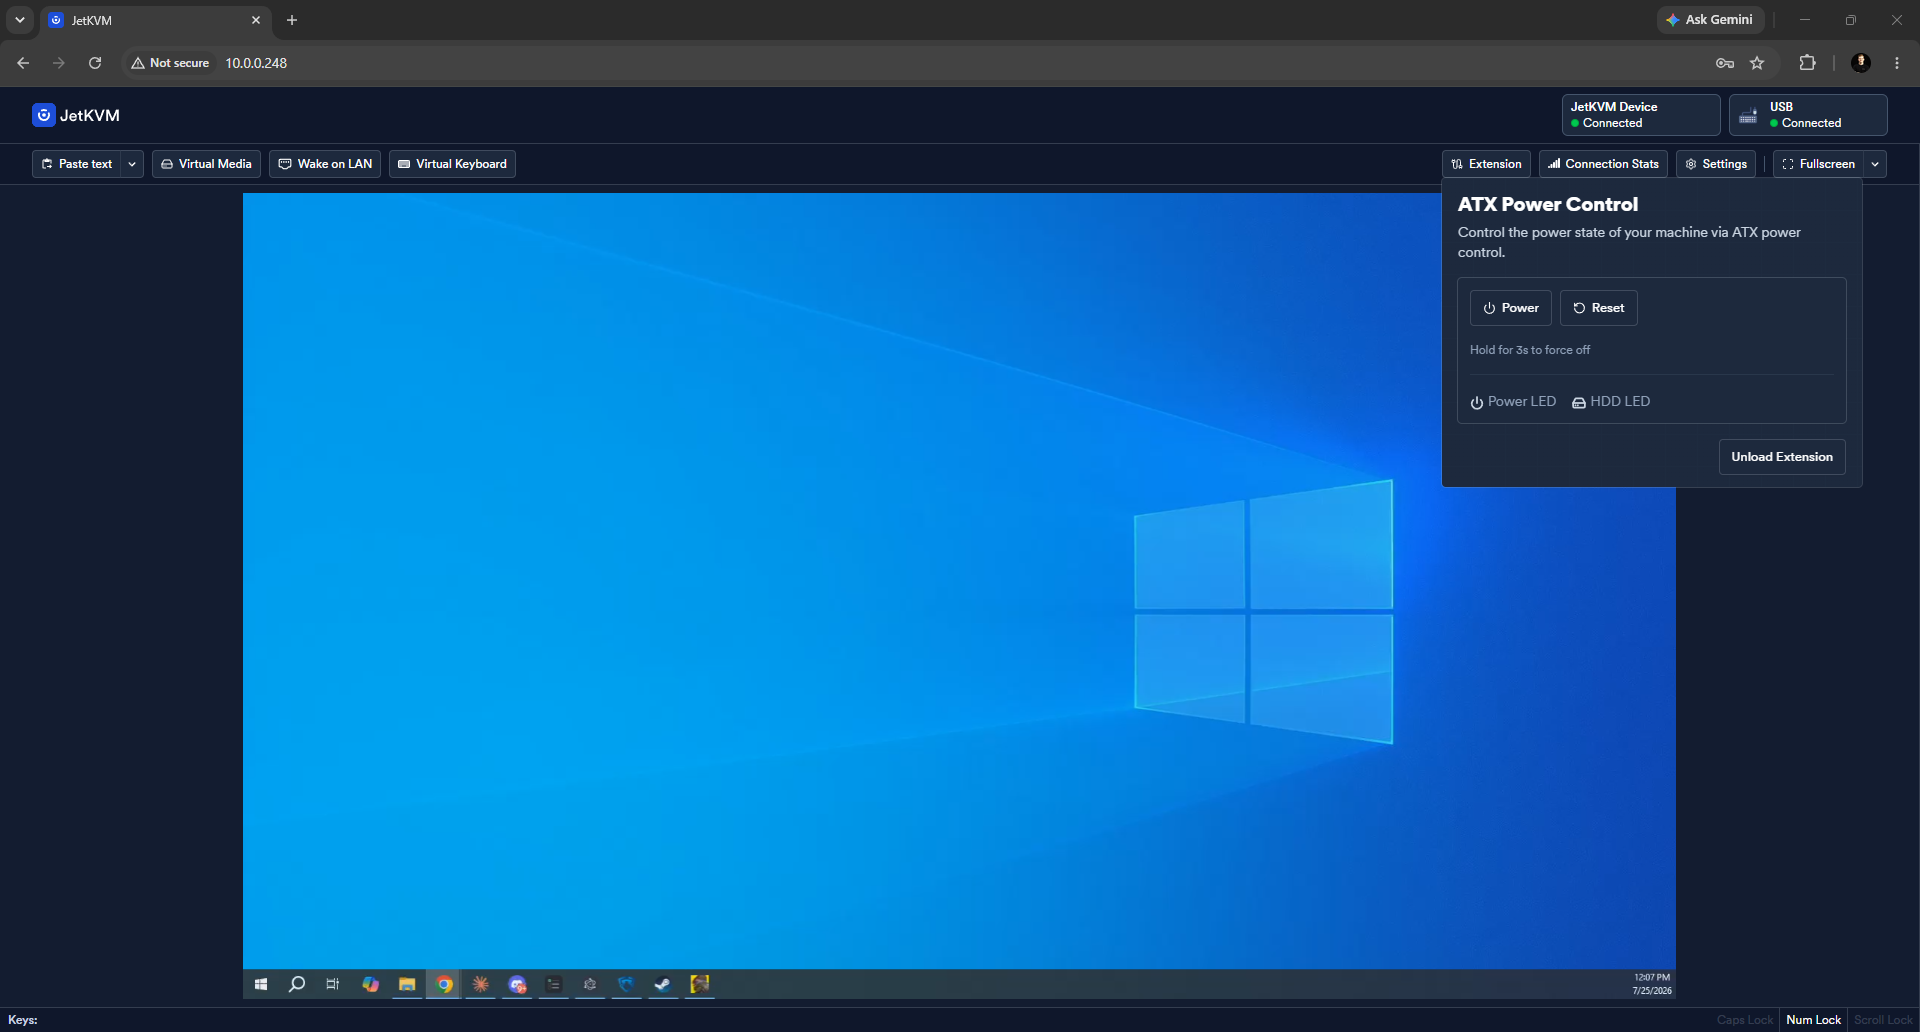Open the Chrome three-dot menu

pos(1897,63)
